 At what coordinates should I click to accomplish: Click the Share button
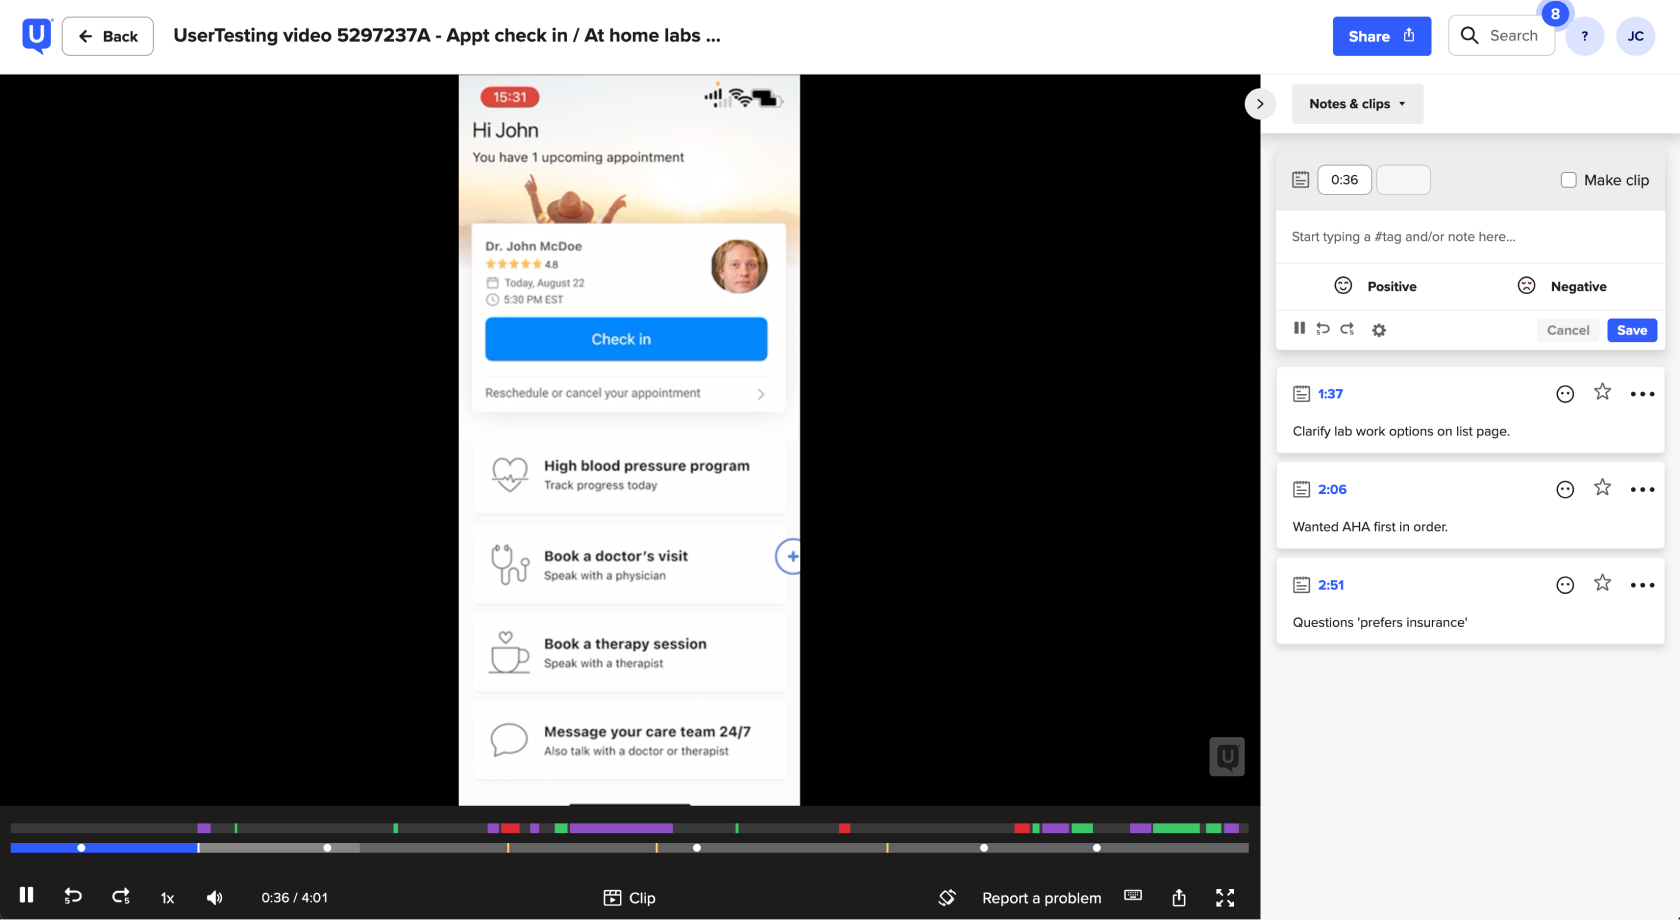point(1381,36)
